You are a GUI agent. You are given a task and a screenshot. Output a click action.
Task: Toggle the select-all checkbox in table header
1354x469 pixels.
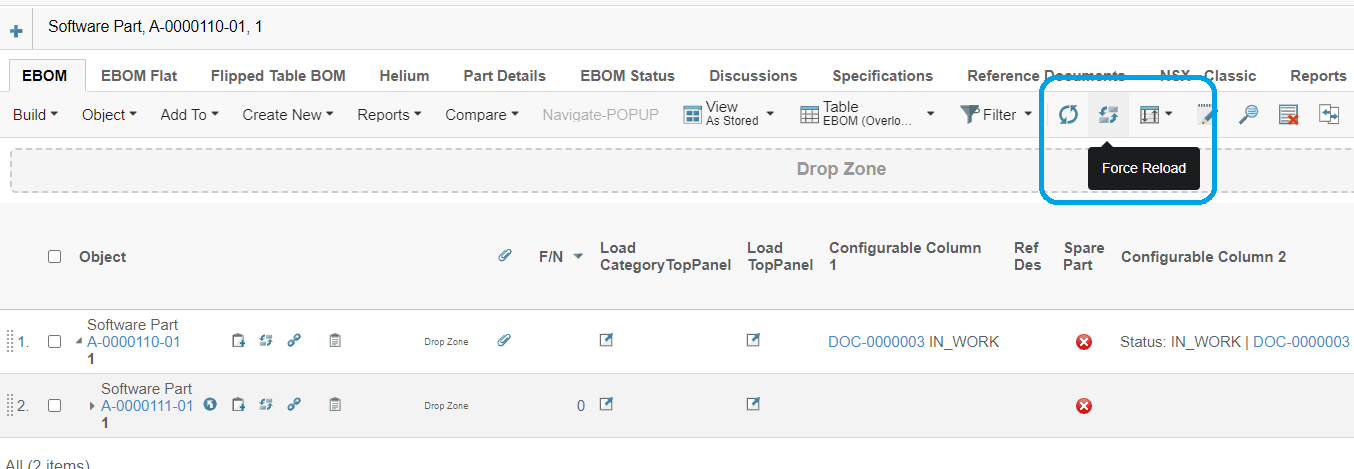55,257
